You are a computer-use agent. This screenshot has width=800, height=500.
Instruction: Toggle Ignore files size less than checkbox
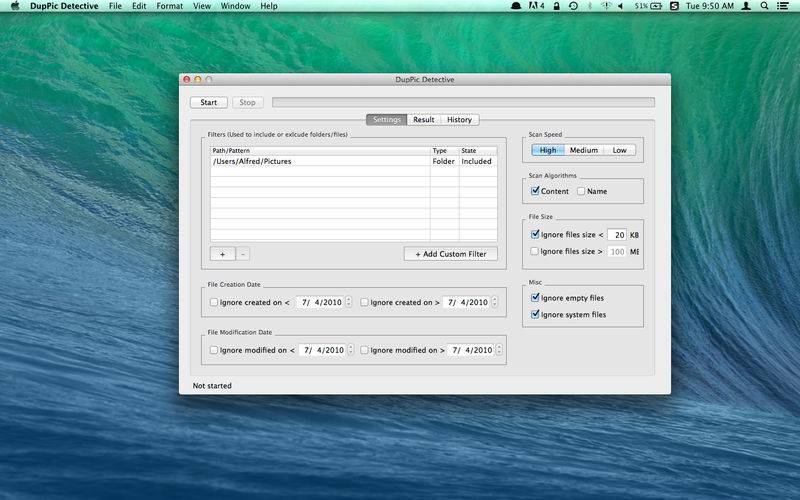[x=535, y=234]
